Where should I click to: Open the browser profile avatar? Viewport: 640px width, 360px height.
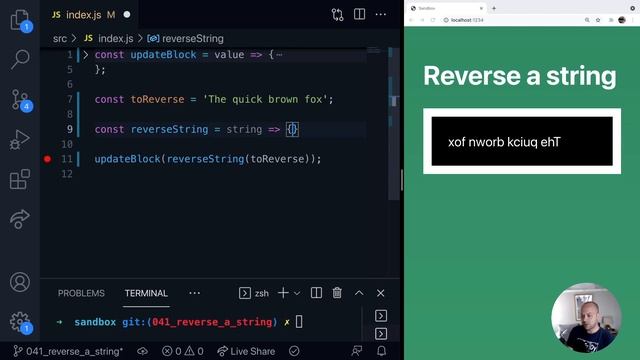point(622,20)
